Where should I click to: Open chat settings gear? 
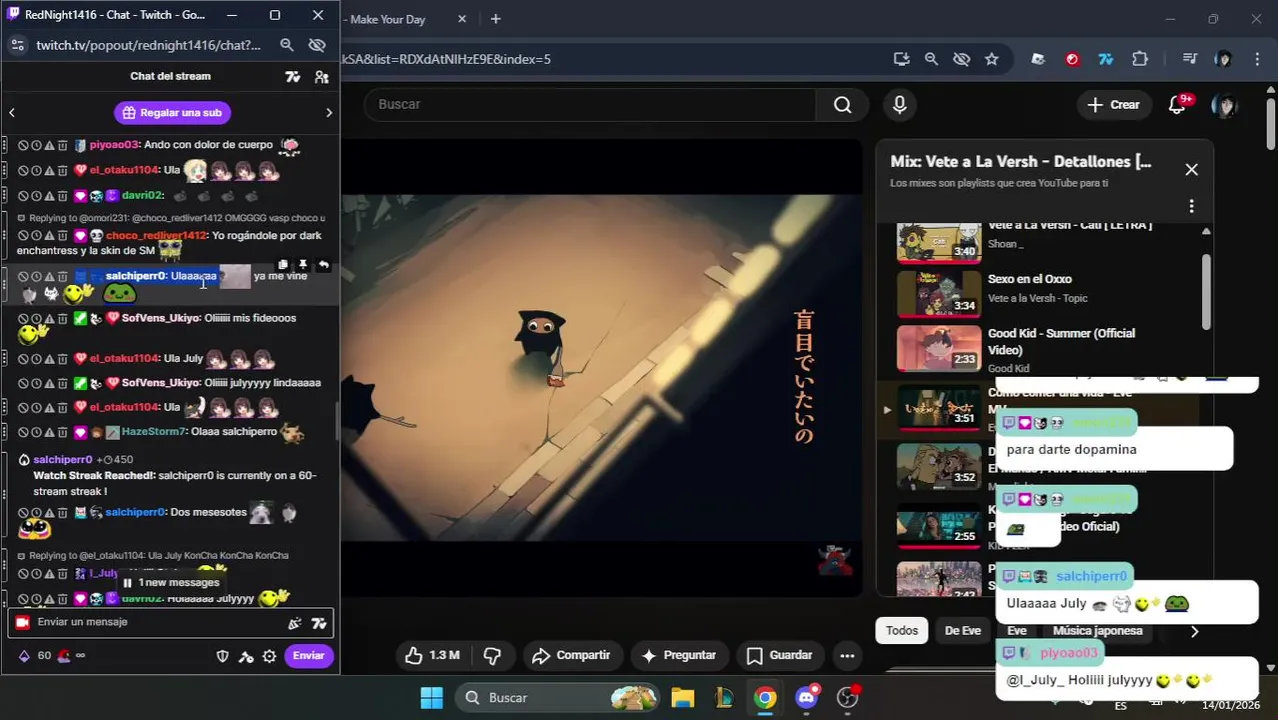point(269,656)
